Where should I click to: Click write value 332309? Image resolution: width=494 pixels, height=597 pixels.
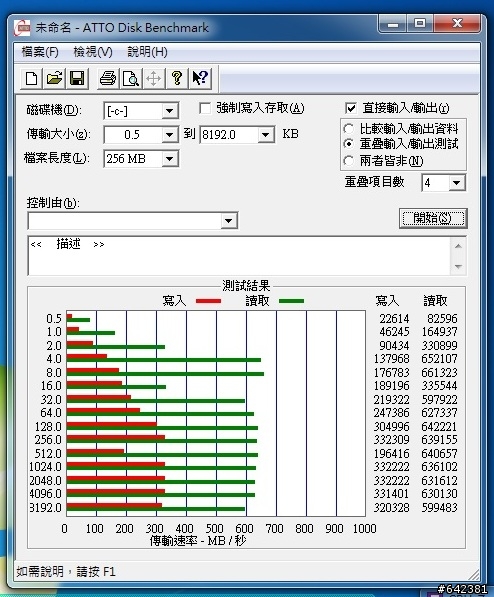(x=392, y=440)
